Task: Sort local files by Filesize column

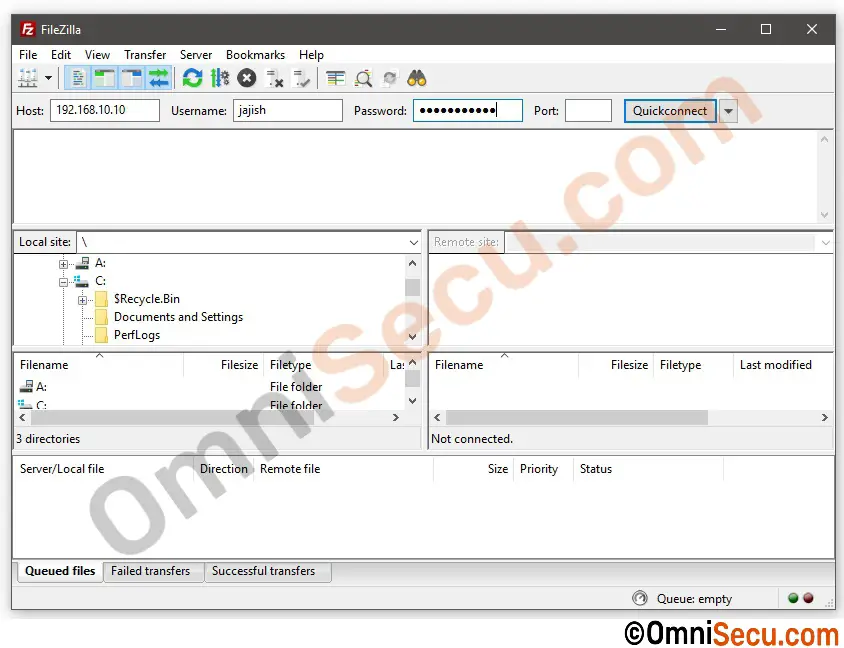Action: pos(224,365)
